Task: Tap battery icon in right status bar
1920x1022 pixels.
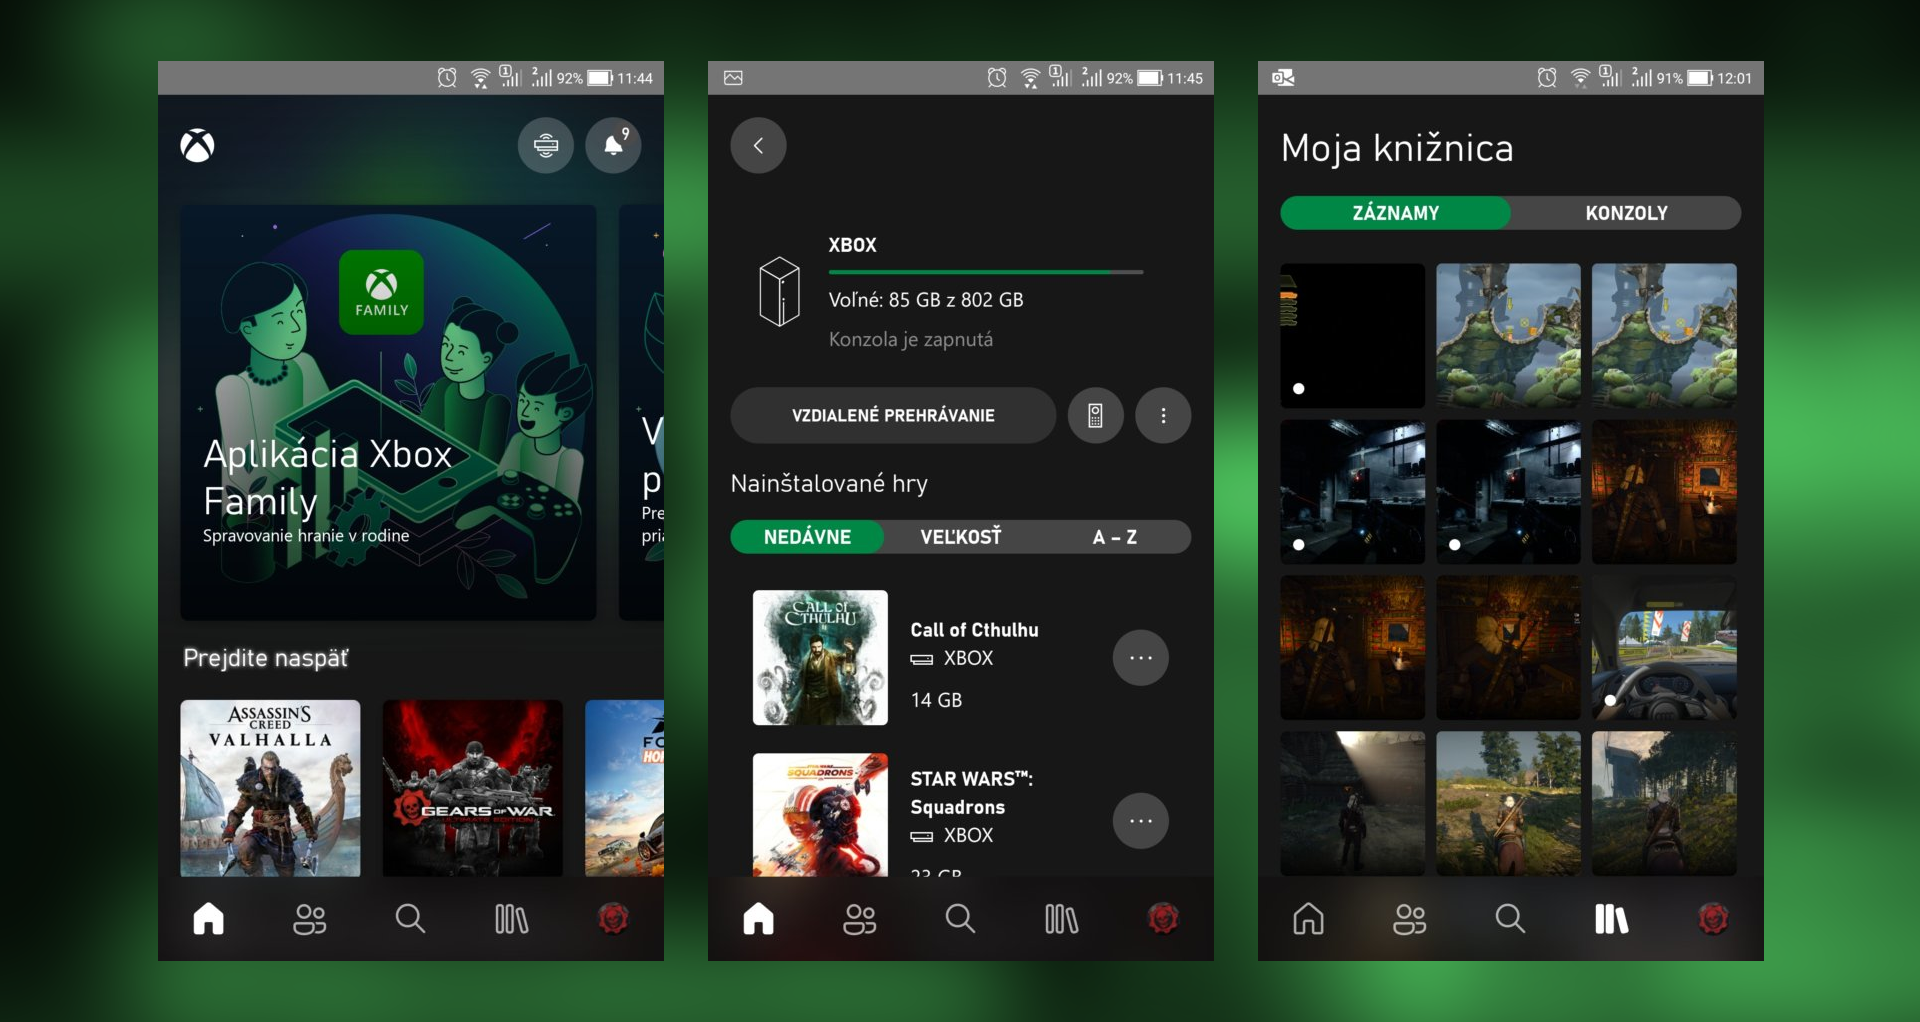Action: (1700, 77)
